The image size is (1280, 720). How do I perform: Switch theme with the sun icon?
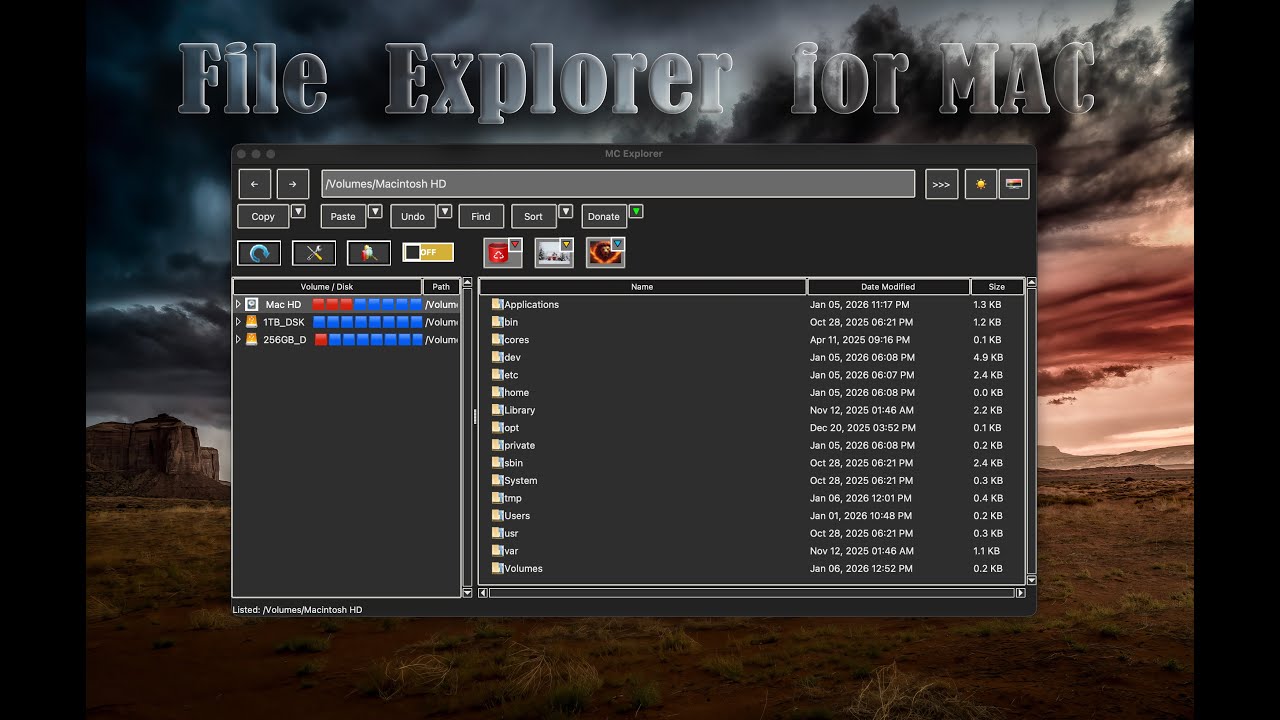(981, 184)
